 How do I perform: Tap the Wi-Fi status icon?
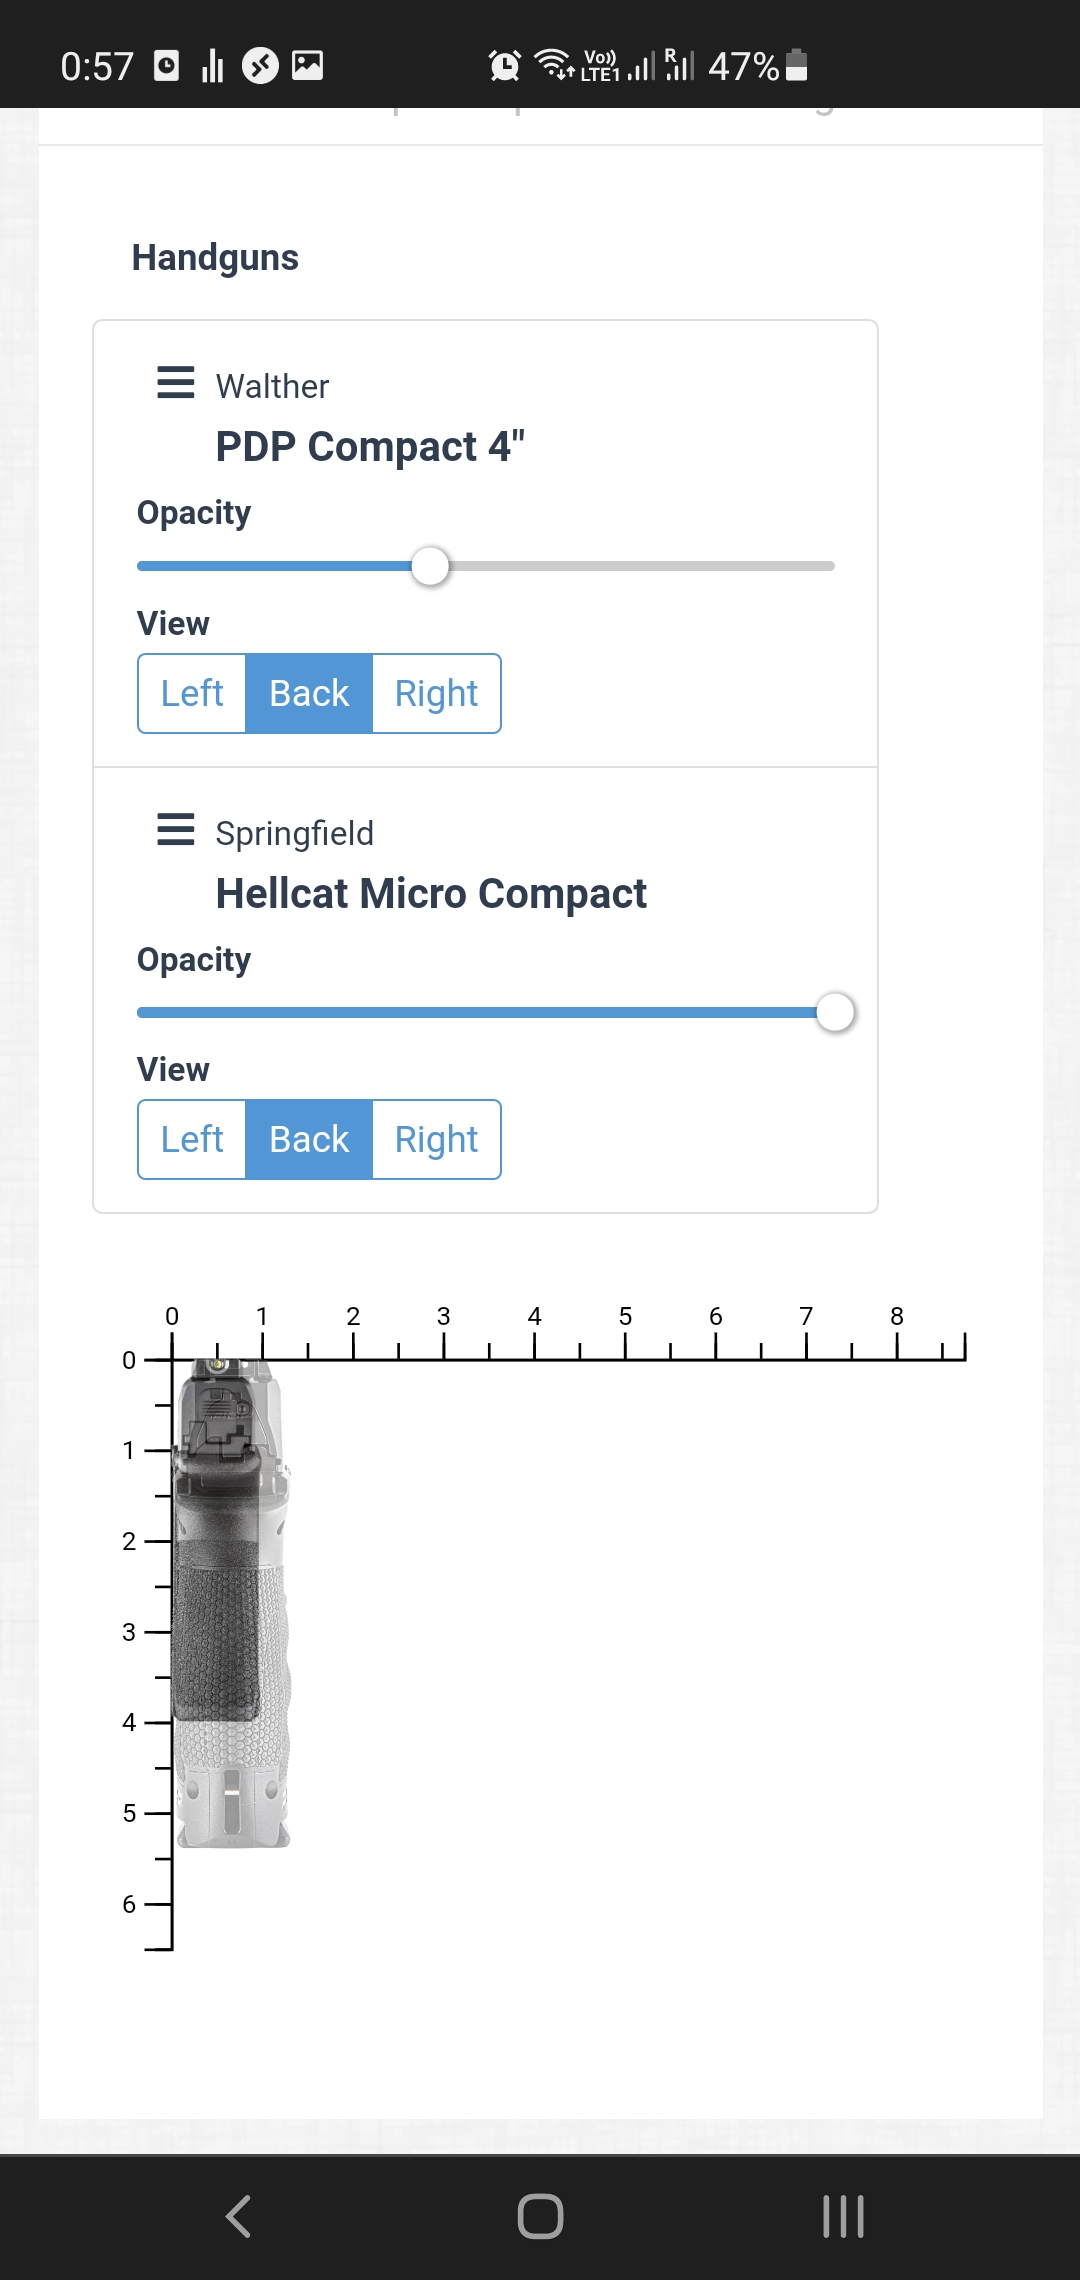(x=553, y=64)
